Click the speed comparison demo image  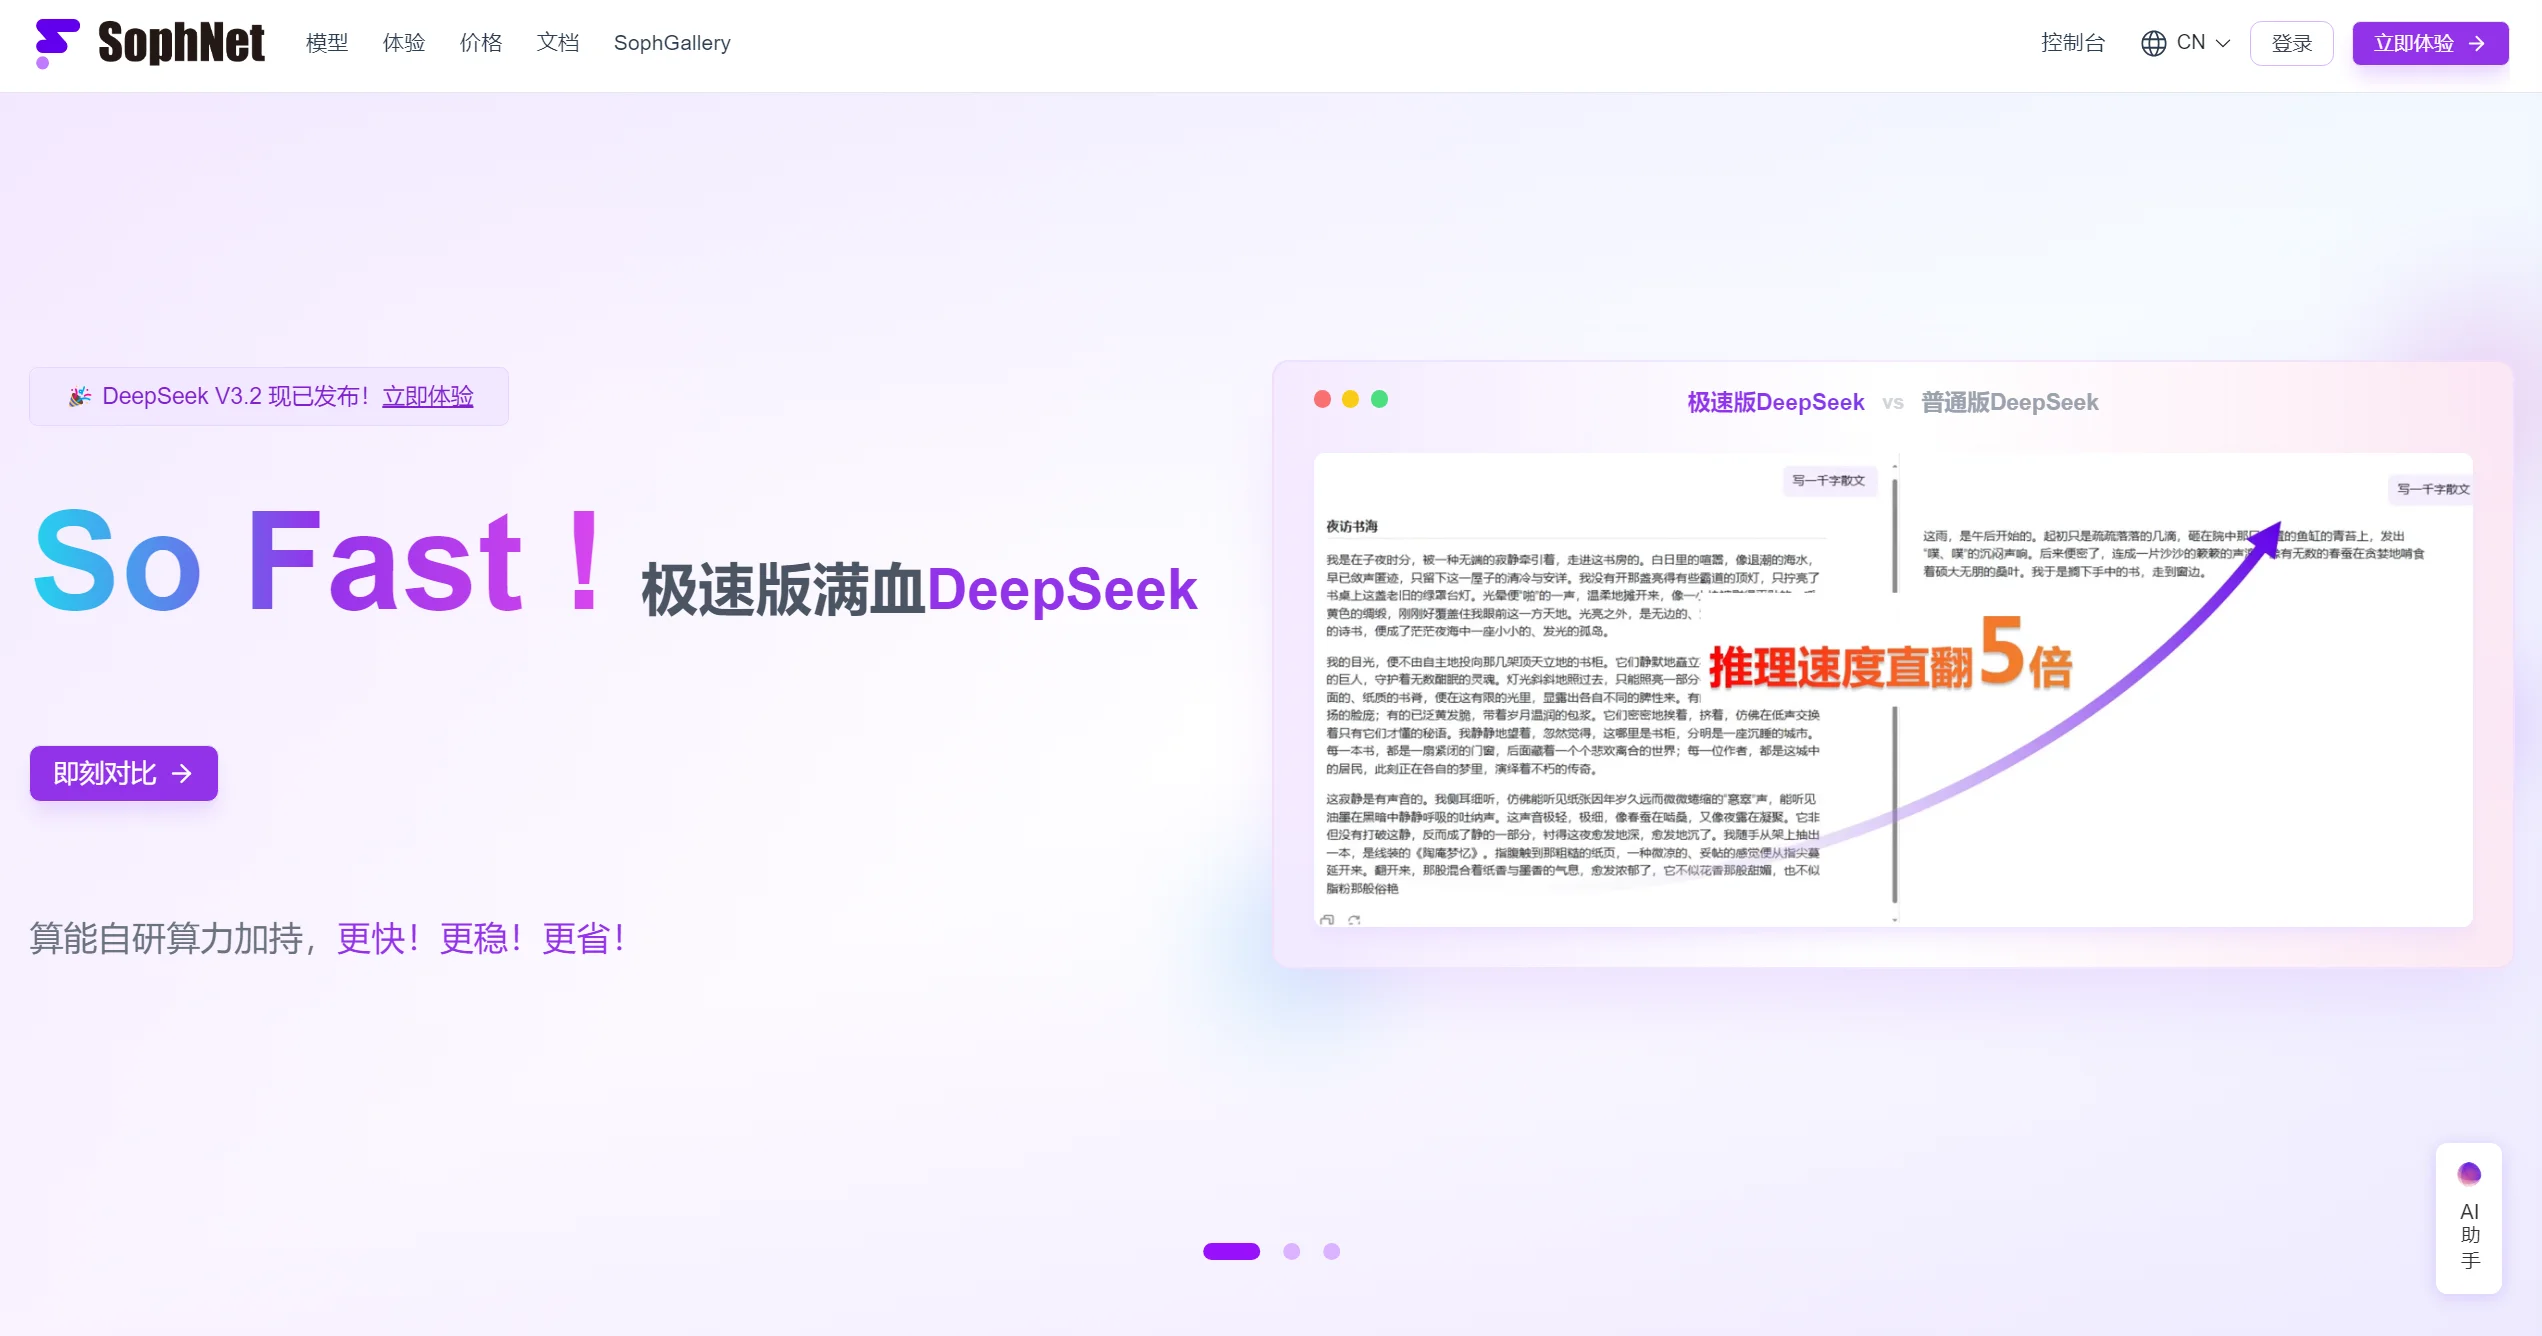pos(1892,690)
